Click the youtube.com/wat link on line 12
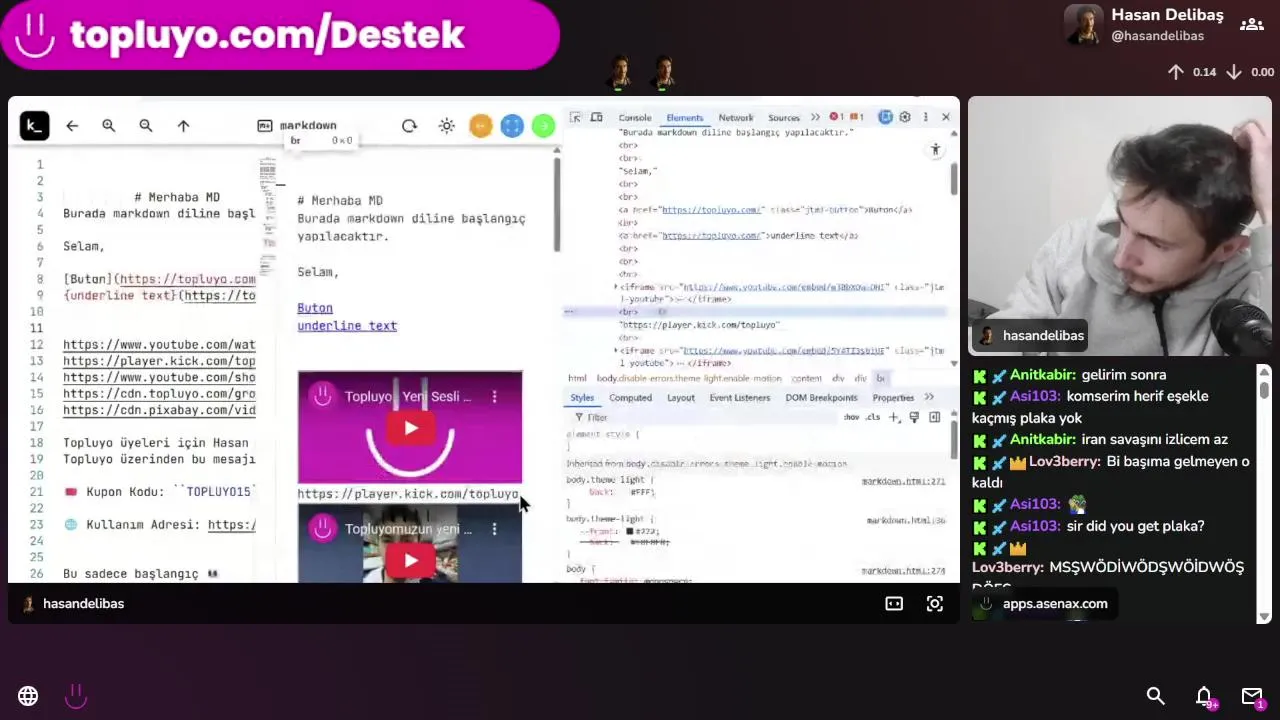1280x720 pixels. (159, 345)
